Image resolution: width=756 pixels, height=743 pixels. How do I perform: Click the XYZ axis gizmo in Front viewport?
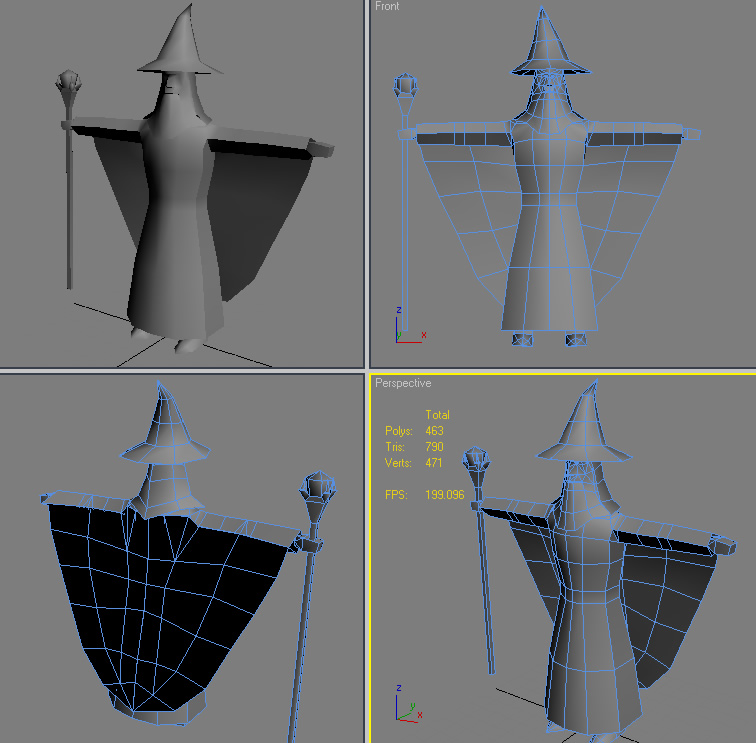(410, 325)
